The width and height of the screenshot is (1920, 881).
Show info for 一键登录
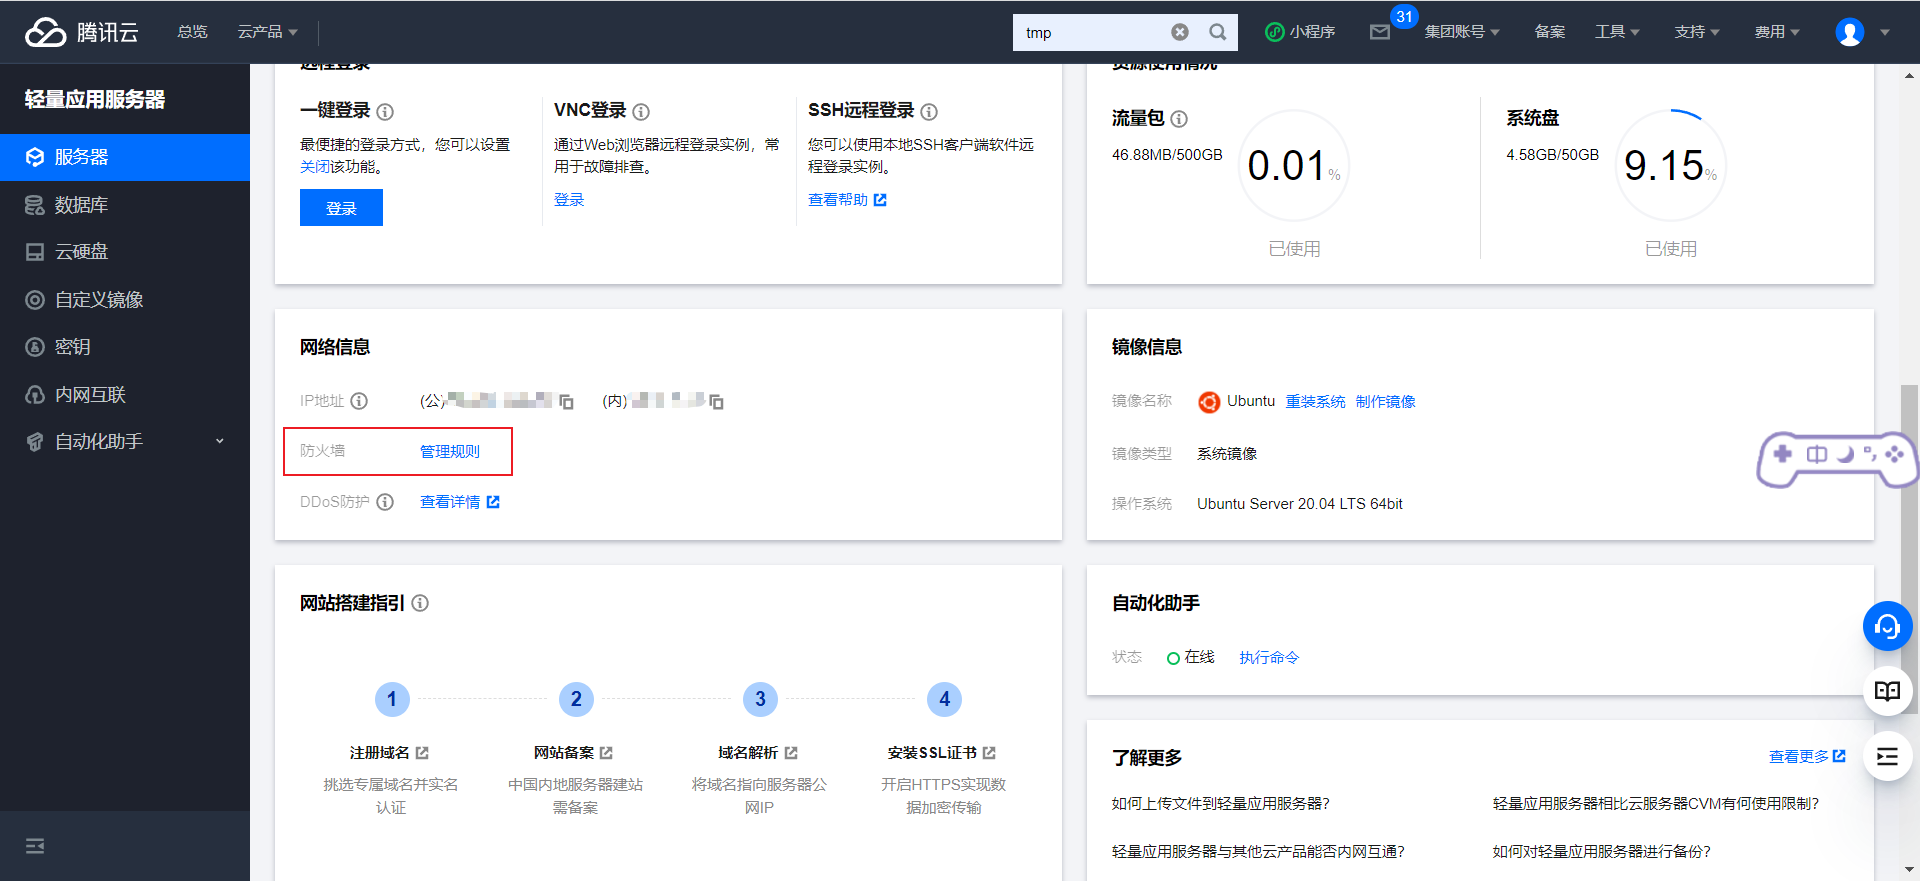coord(385,112)
